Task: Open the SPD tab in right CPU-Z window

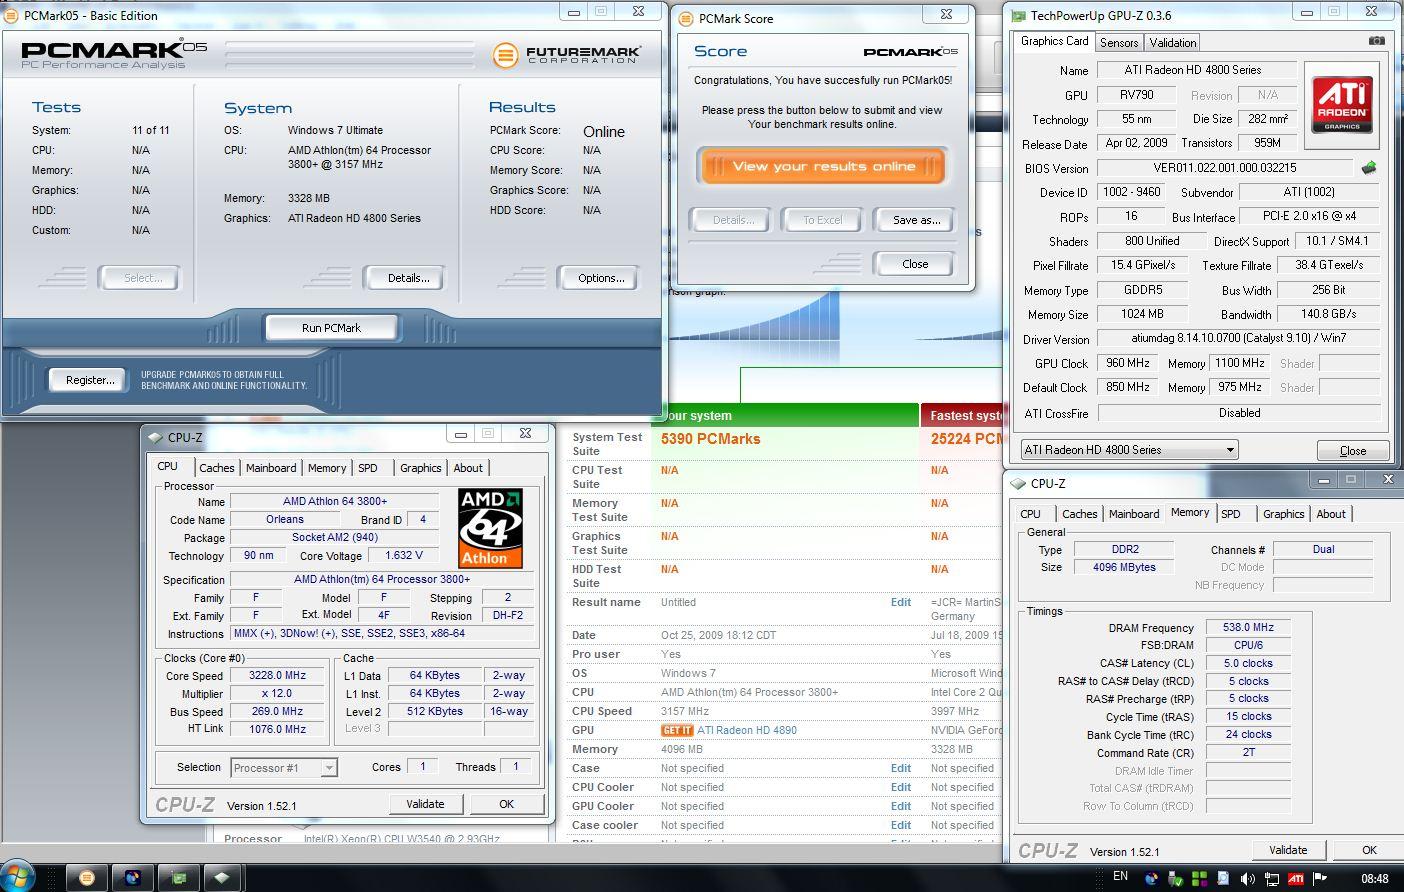Action: click(1231, 514)
